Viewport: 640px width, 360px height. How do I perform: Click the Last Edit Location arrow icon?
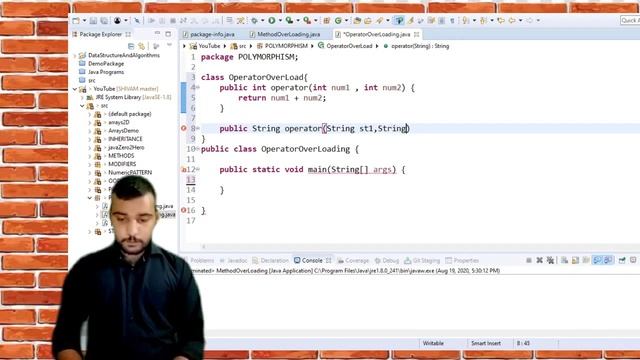pyautogui.click(x=501, y=20)
